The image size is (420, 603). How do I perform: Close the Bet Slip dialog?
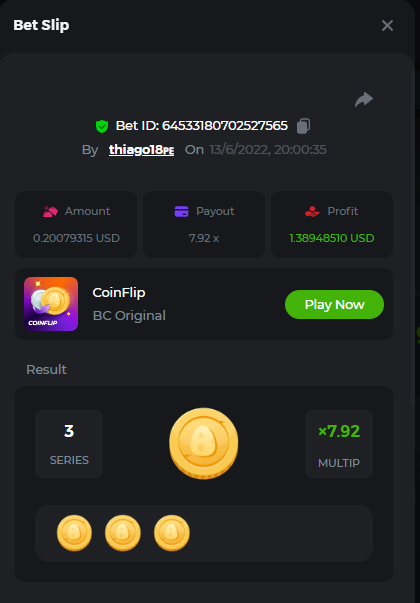(x=387, y=26)
